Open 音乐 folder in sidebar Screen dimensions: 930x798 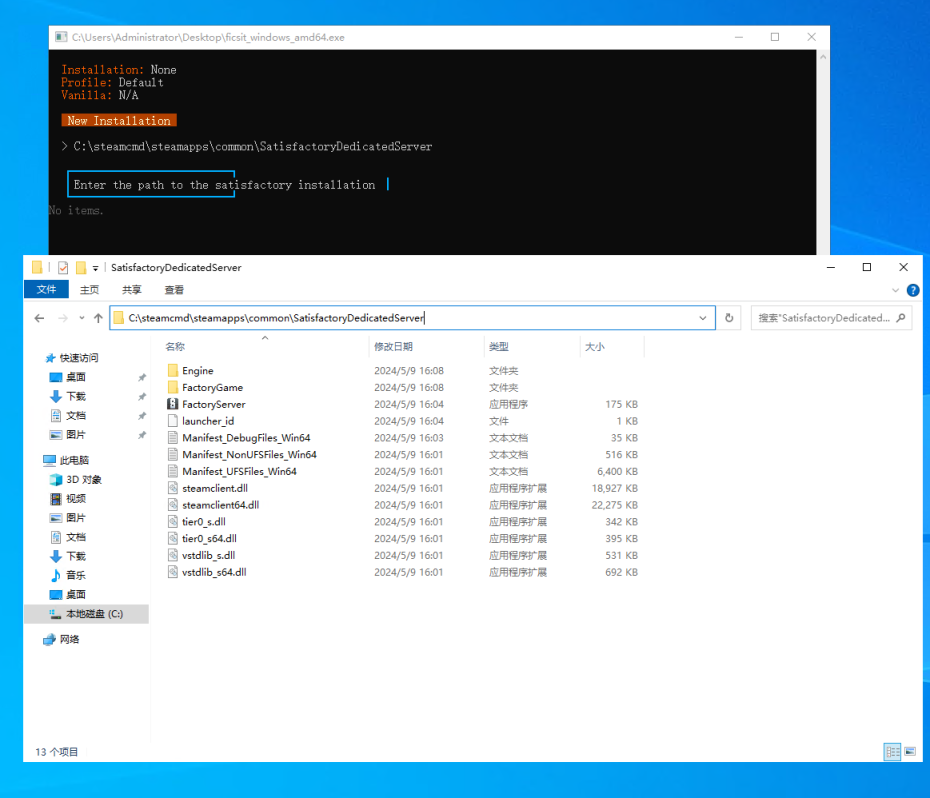pyautogui.click(x=75, y=576)
